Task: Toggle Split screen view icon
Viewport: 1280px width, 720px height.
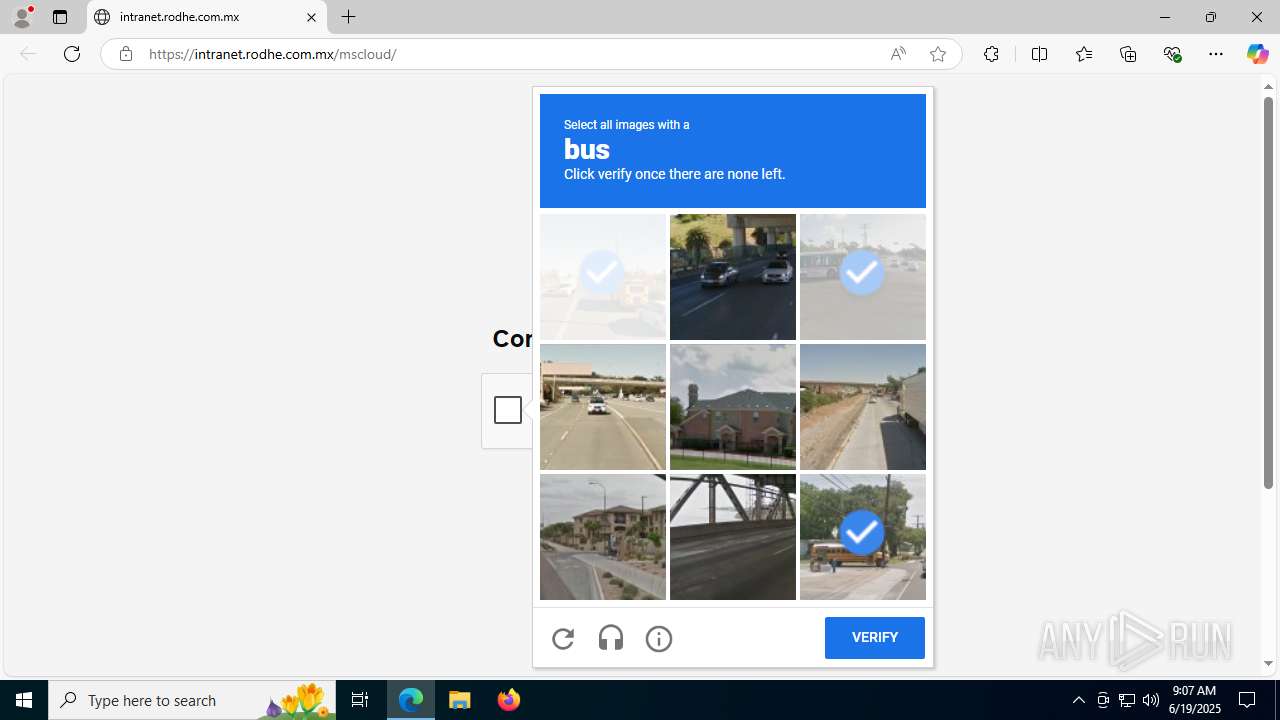Action: coord(1039,54)
